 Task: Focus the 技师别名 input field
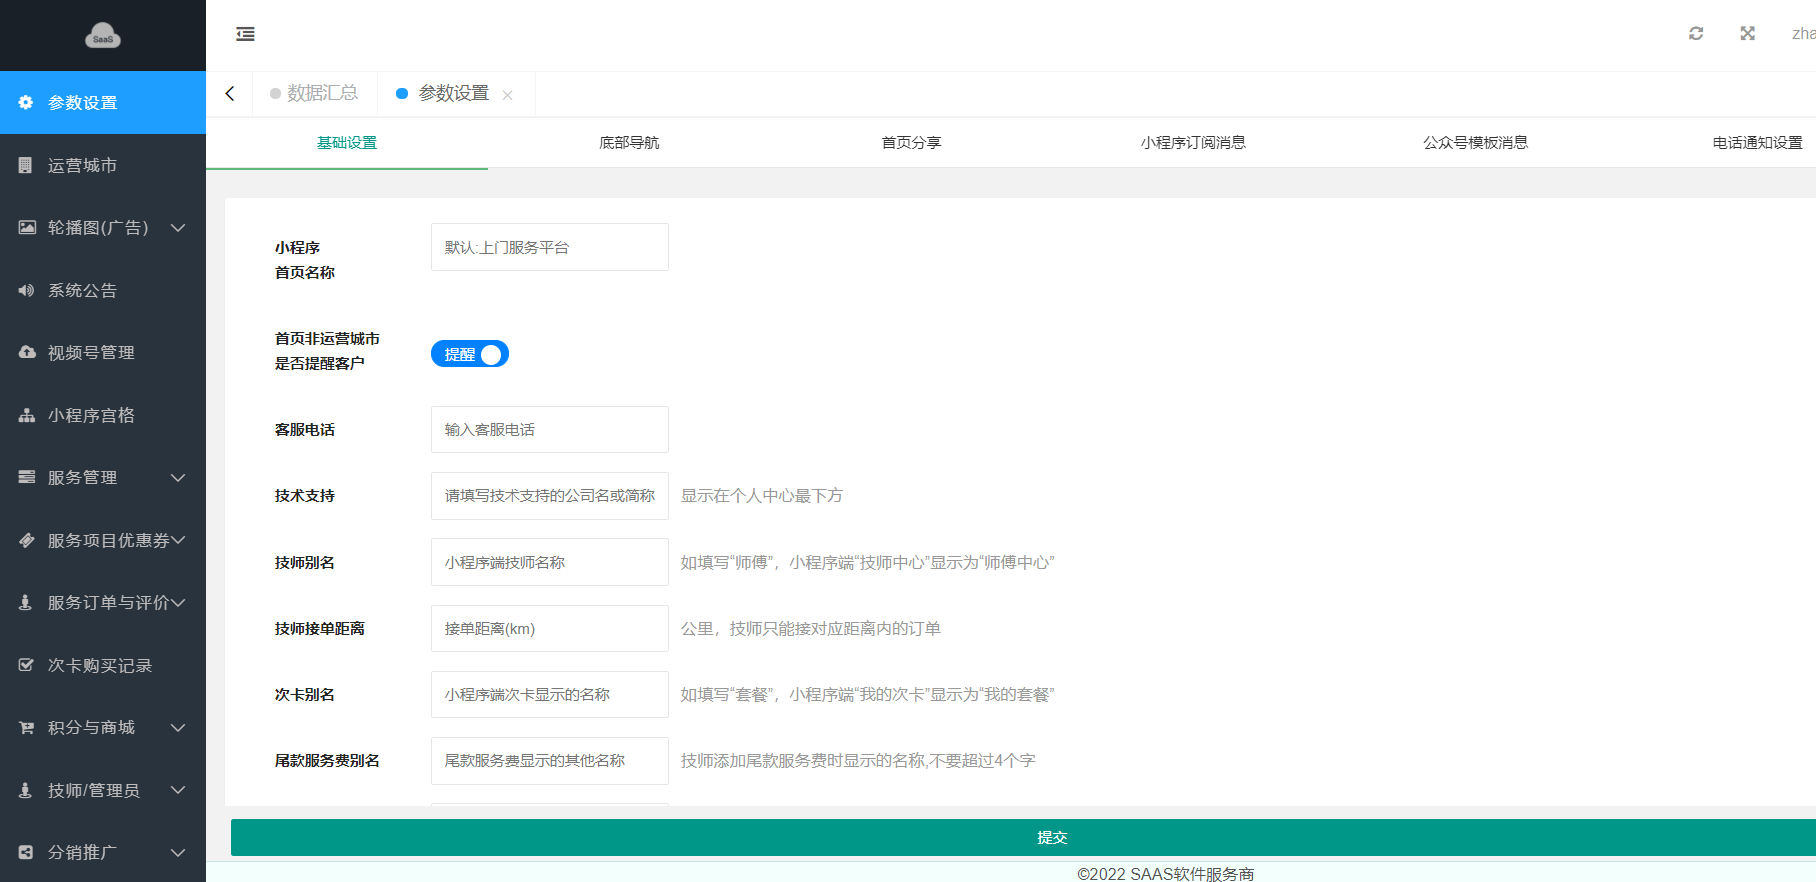tap(550, 562)
